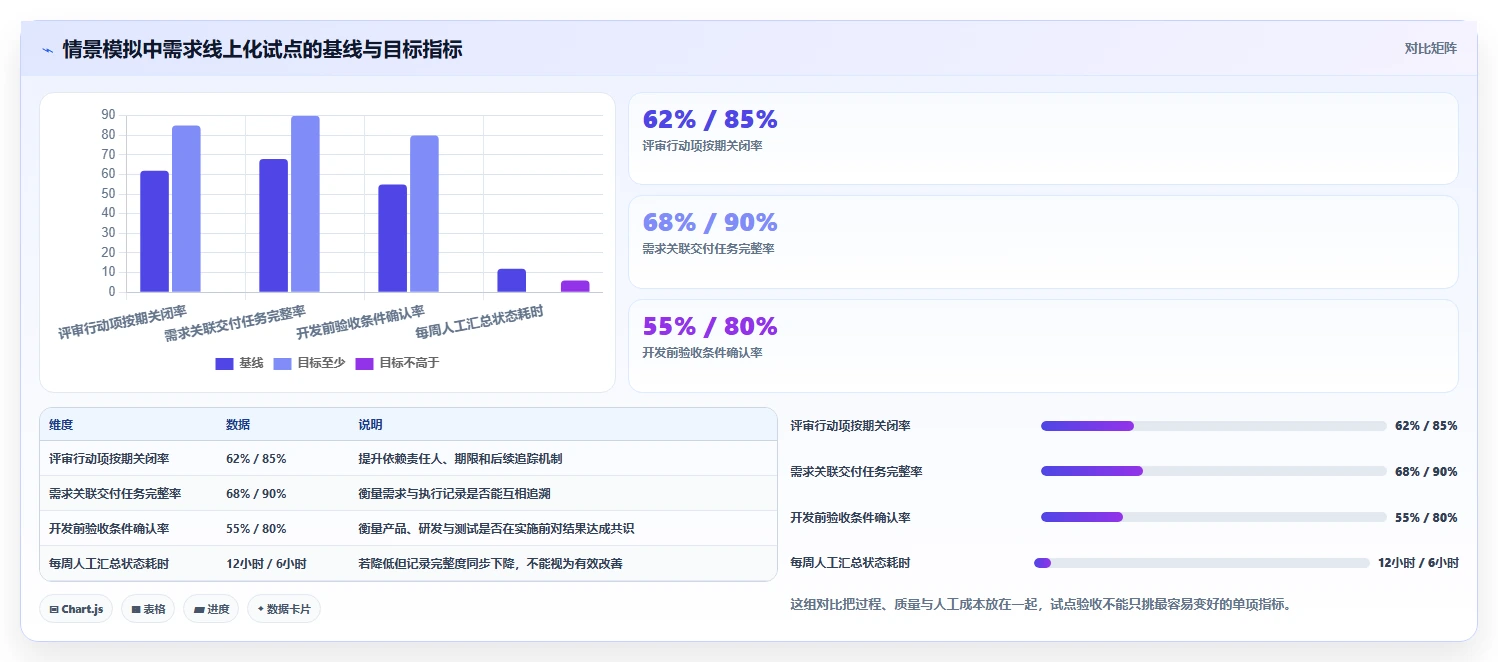Click label 需求关联交付任务完整率 in the progress list
The height and width of the screenshot is (662, 1498).
[x=856, y=471]
